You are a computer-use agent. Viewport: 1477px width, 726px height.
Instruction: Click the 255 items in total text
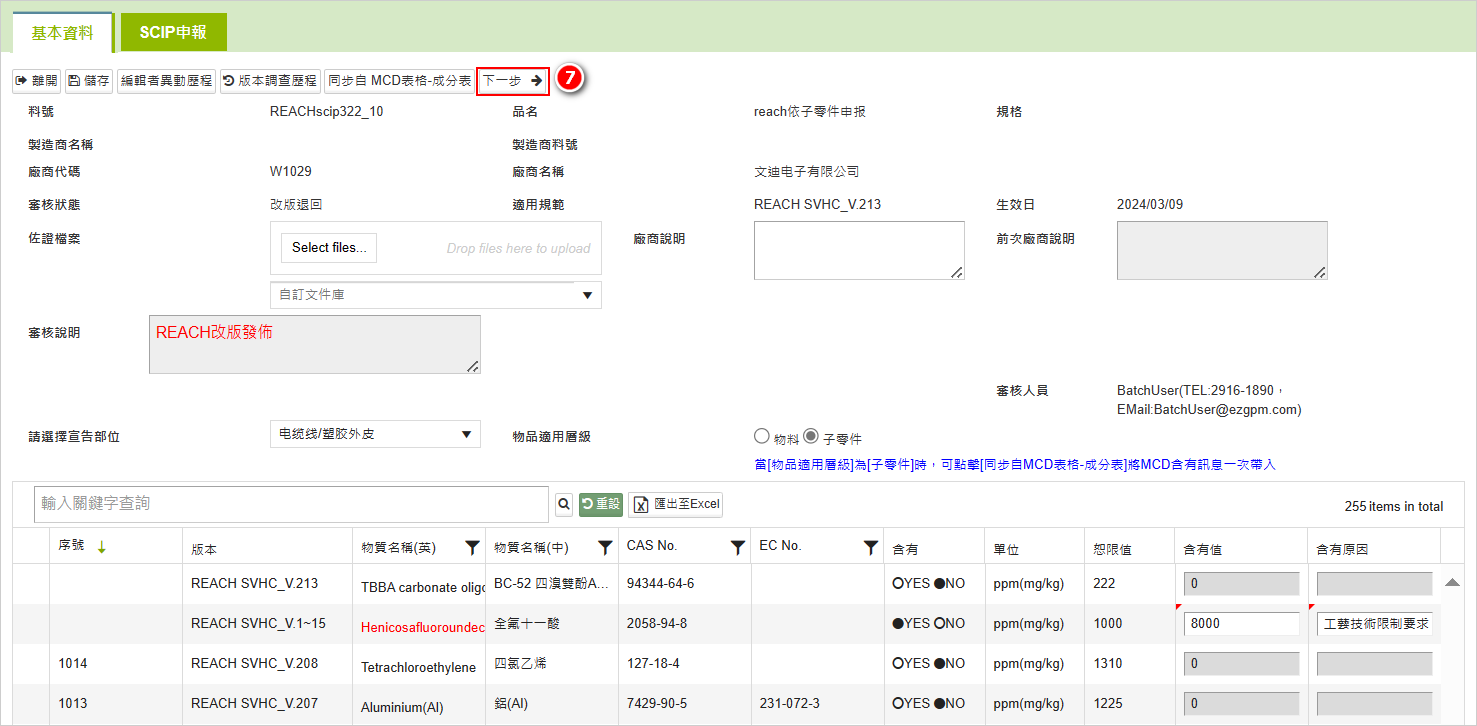click(x=1394, y=507)
